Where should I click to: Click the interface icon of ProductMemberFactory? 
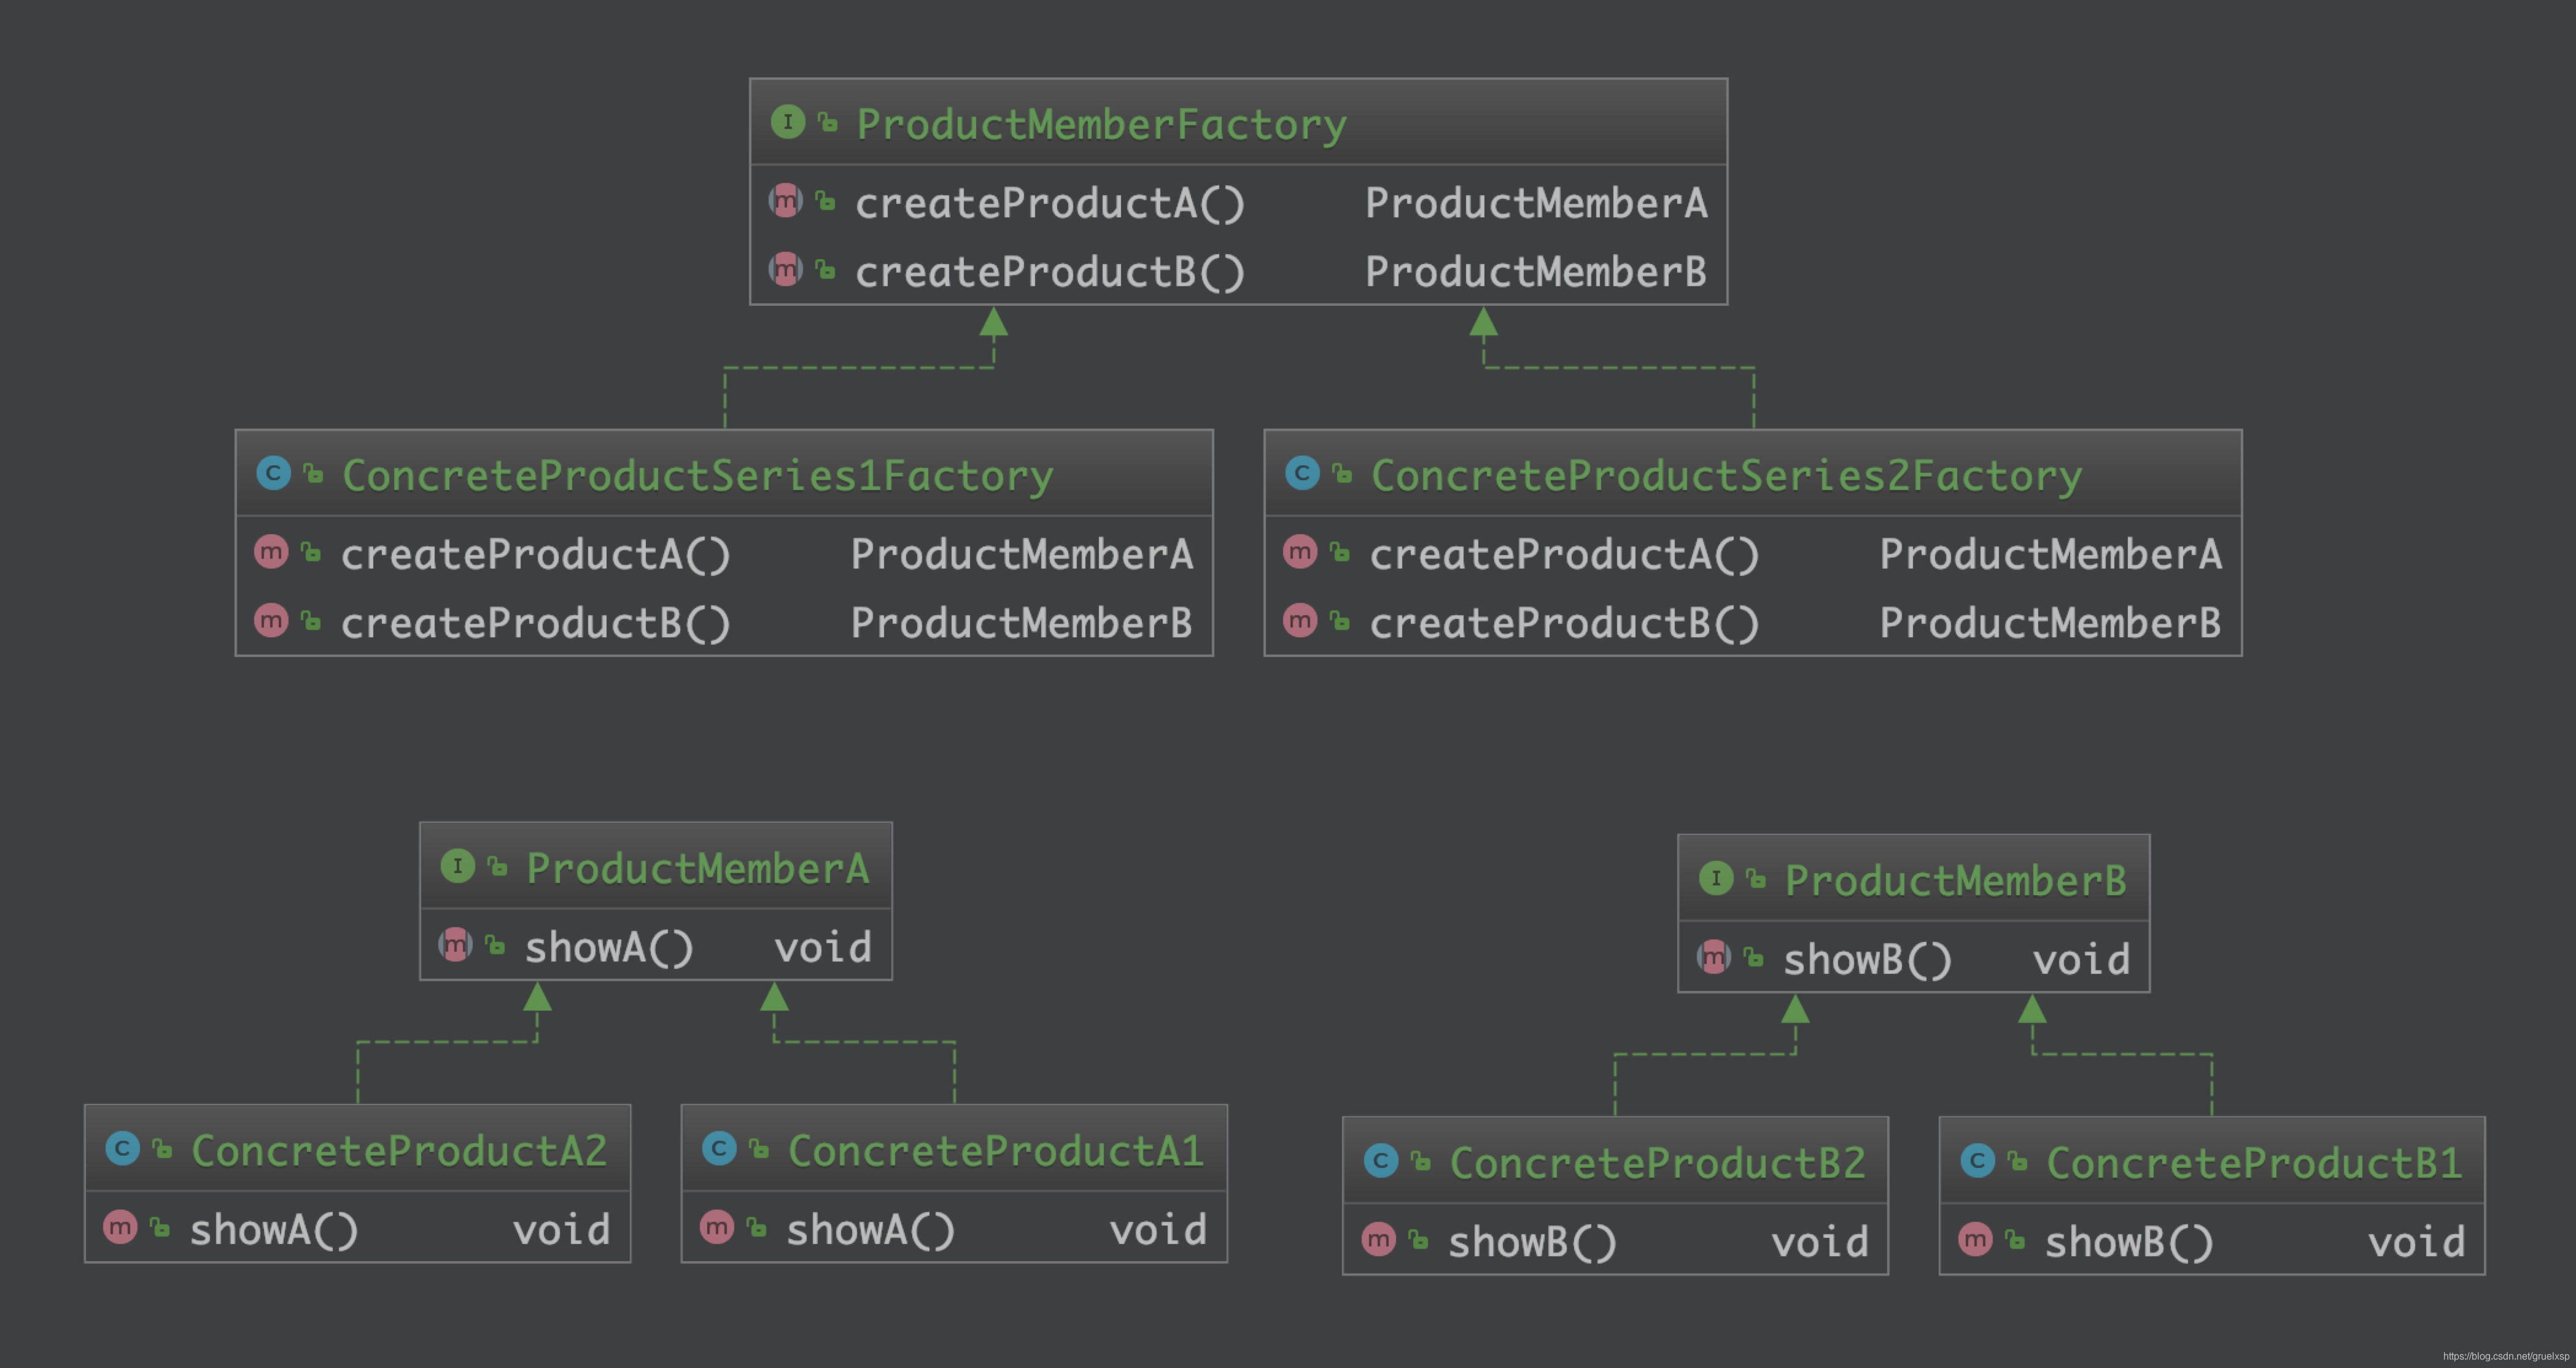point(788,122)
